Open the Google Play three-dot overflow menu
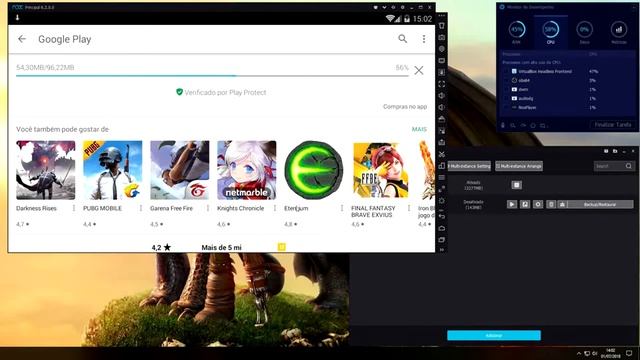The height and width of the screenshot is (360, 640). point(424,39)
